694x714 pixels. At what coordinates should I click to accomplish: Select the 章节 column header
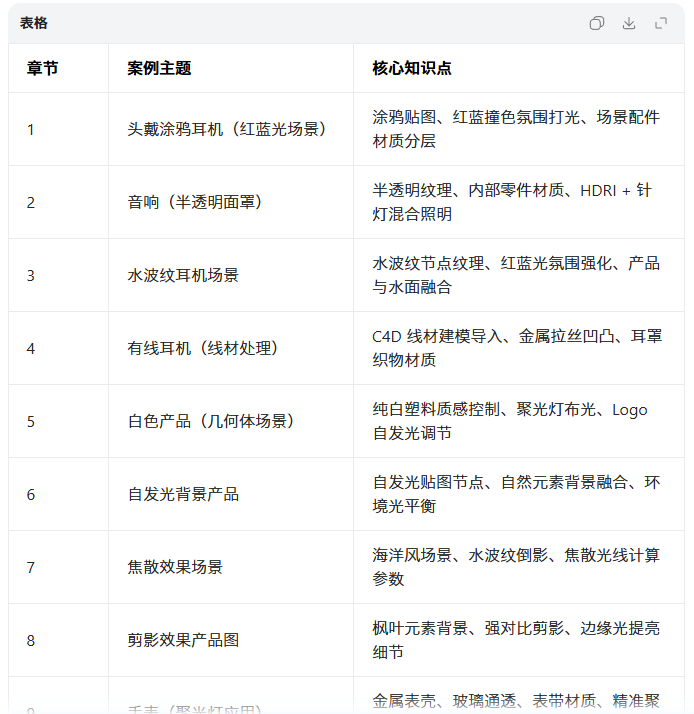tap(42, 68)
